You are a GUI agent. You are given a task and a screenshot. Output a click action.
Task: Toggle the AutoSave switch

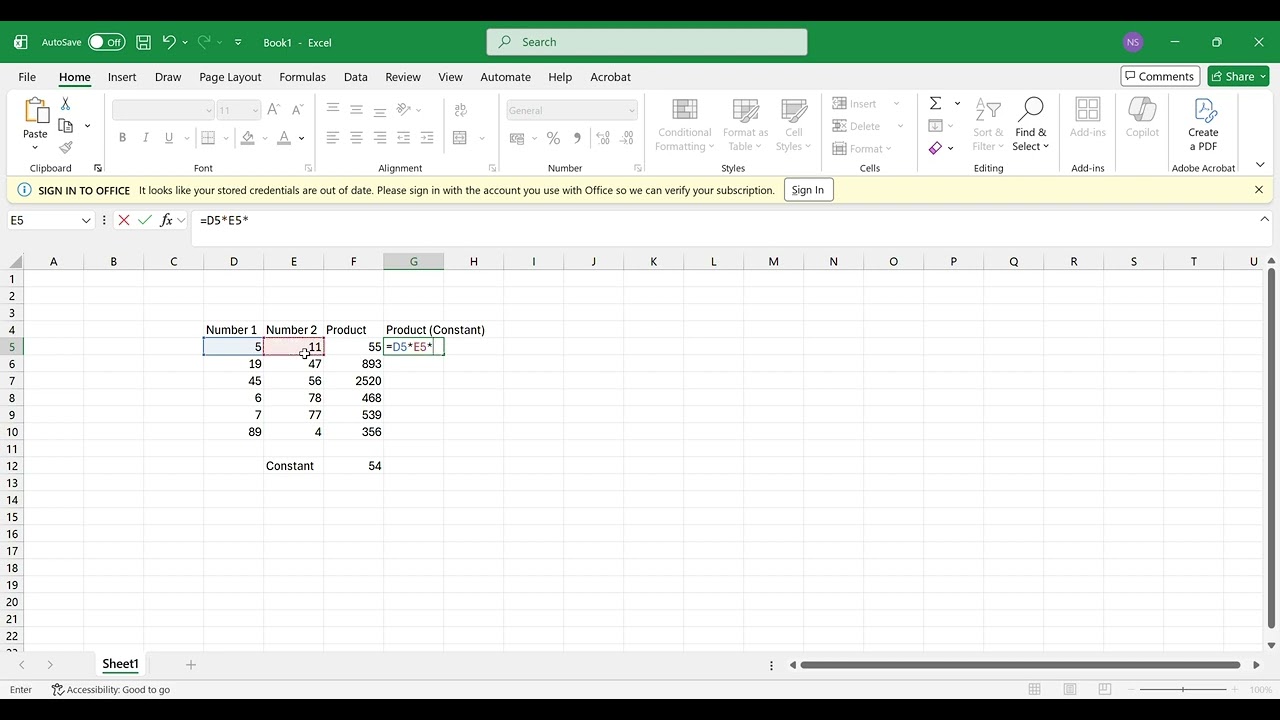[x=106, y=42]
